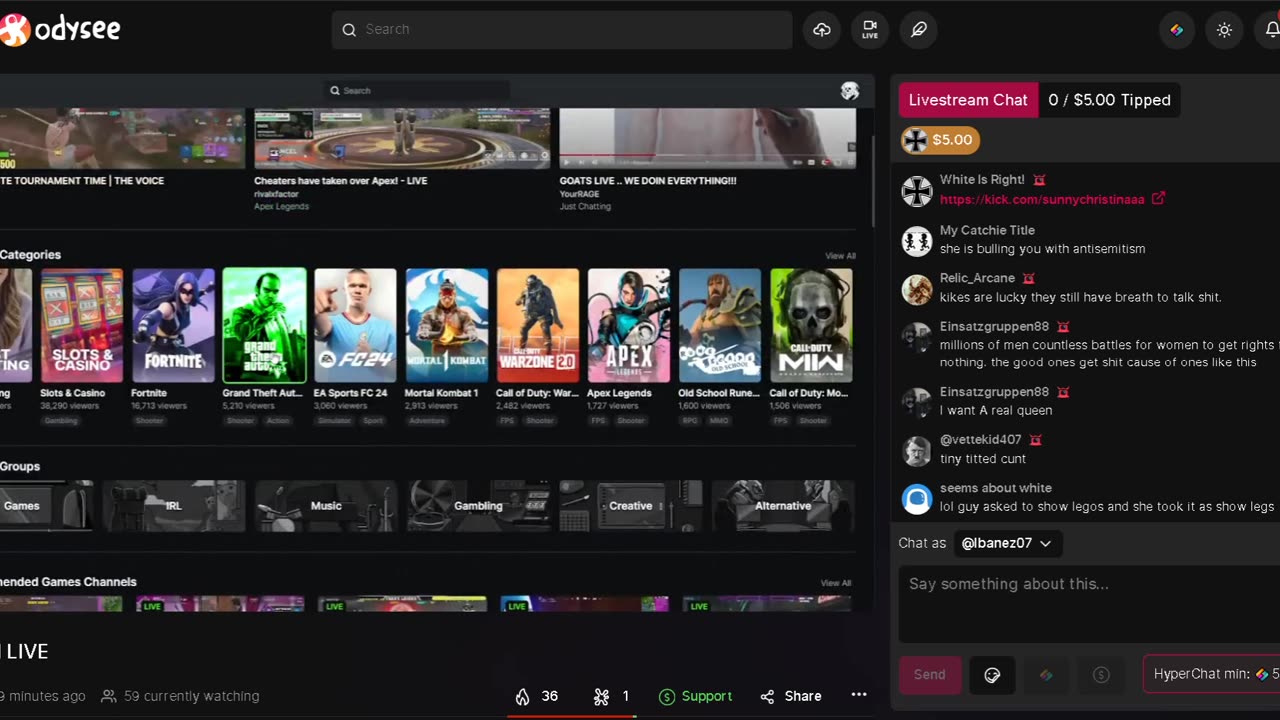The image size is (1280, 720).
Task: Click View All beside Categories
Action: click(840, 256)
